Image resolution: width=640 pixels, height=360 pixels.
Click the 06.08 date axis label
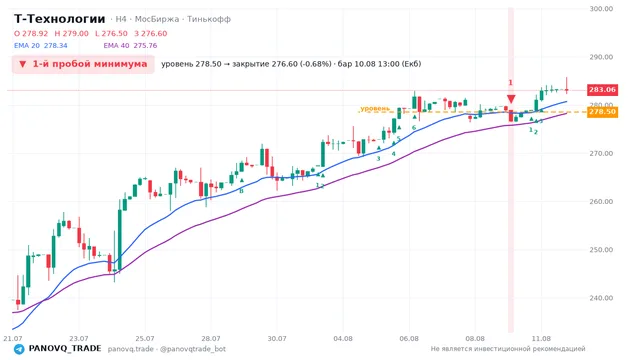(x=409, y=338)
